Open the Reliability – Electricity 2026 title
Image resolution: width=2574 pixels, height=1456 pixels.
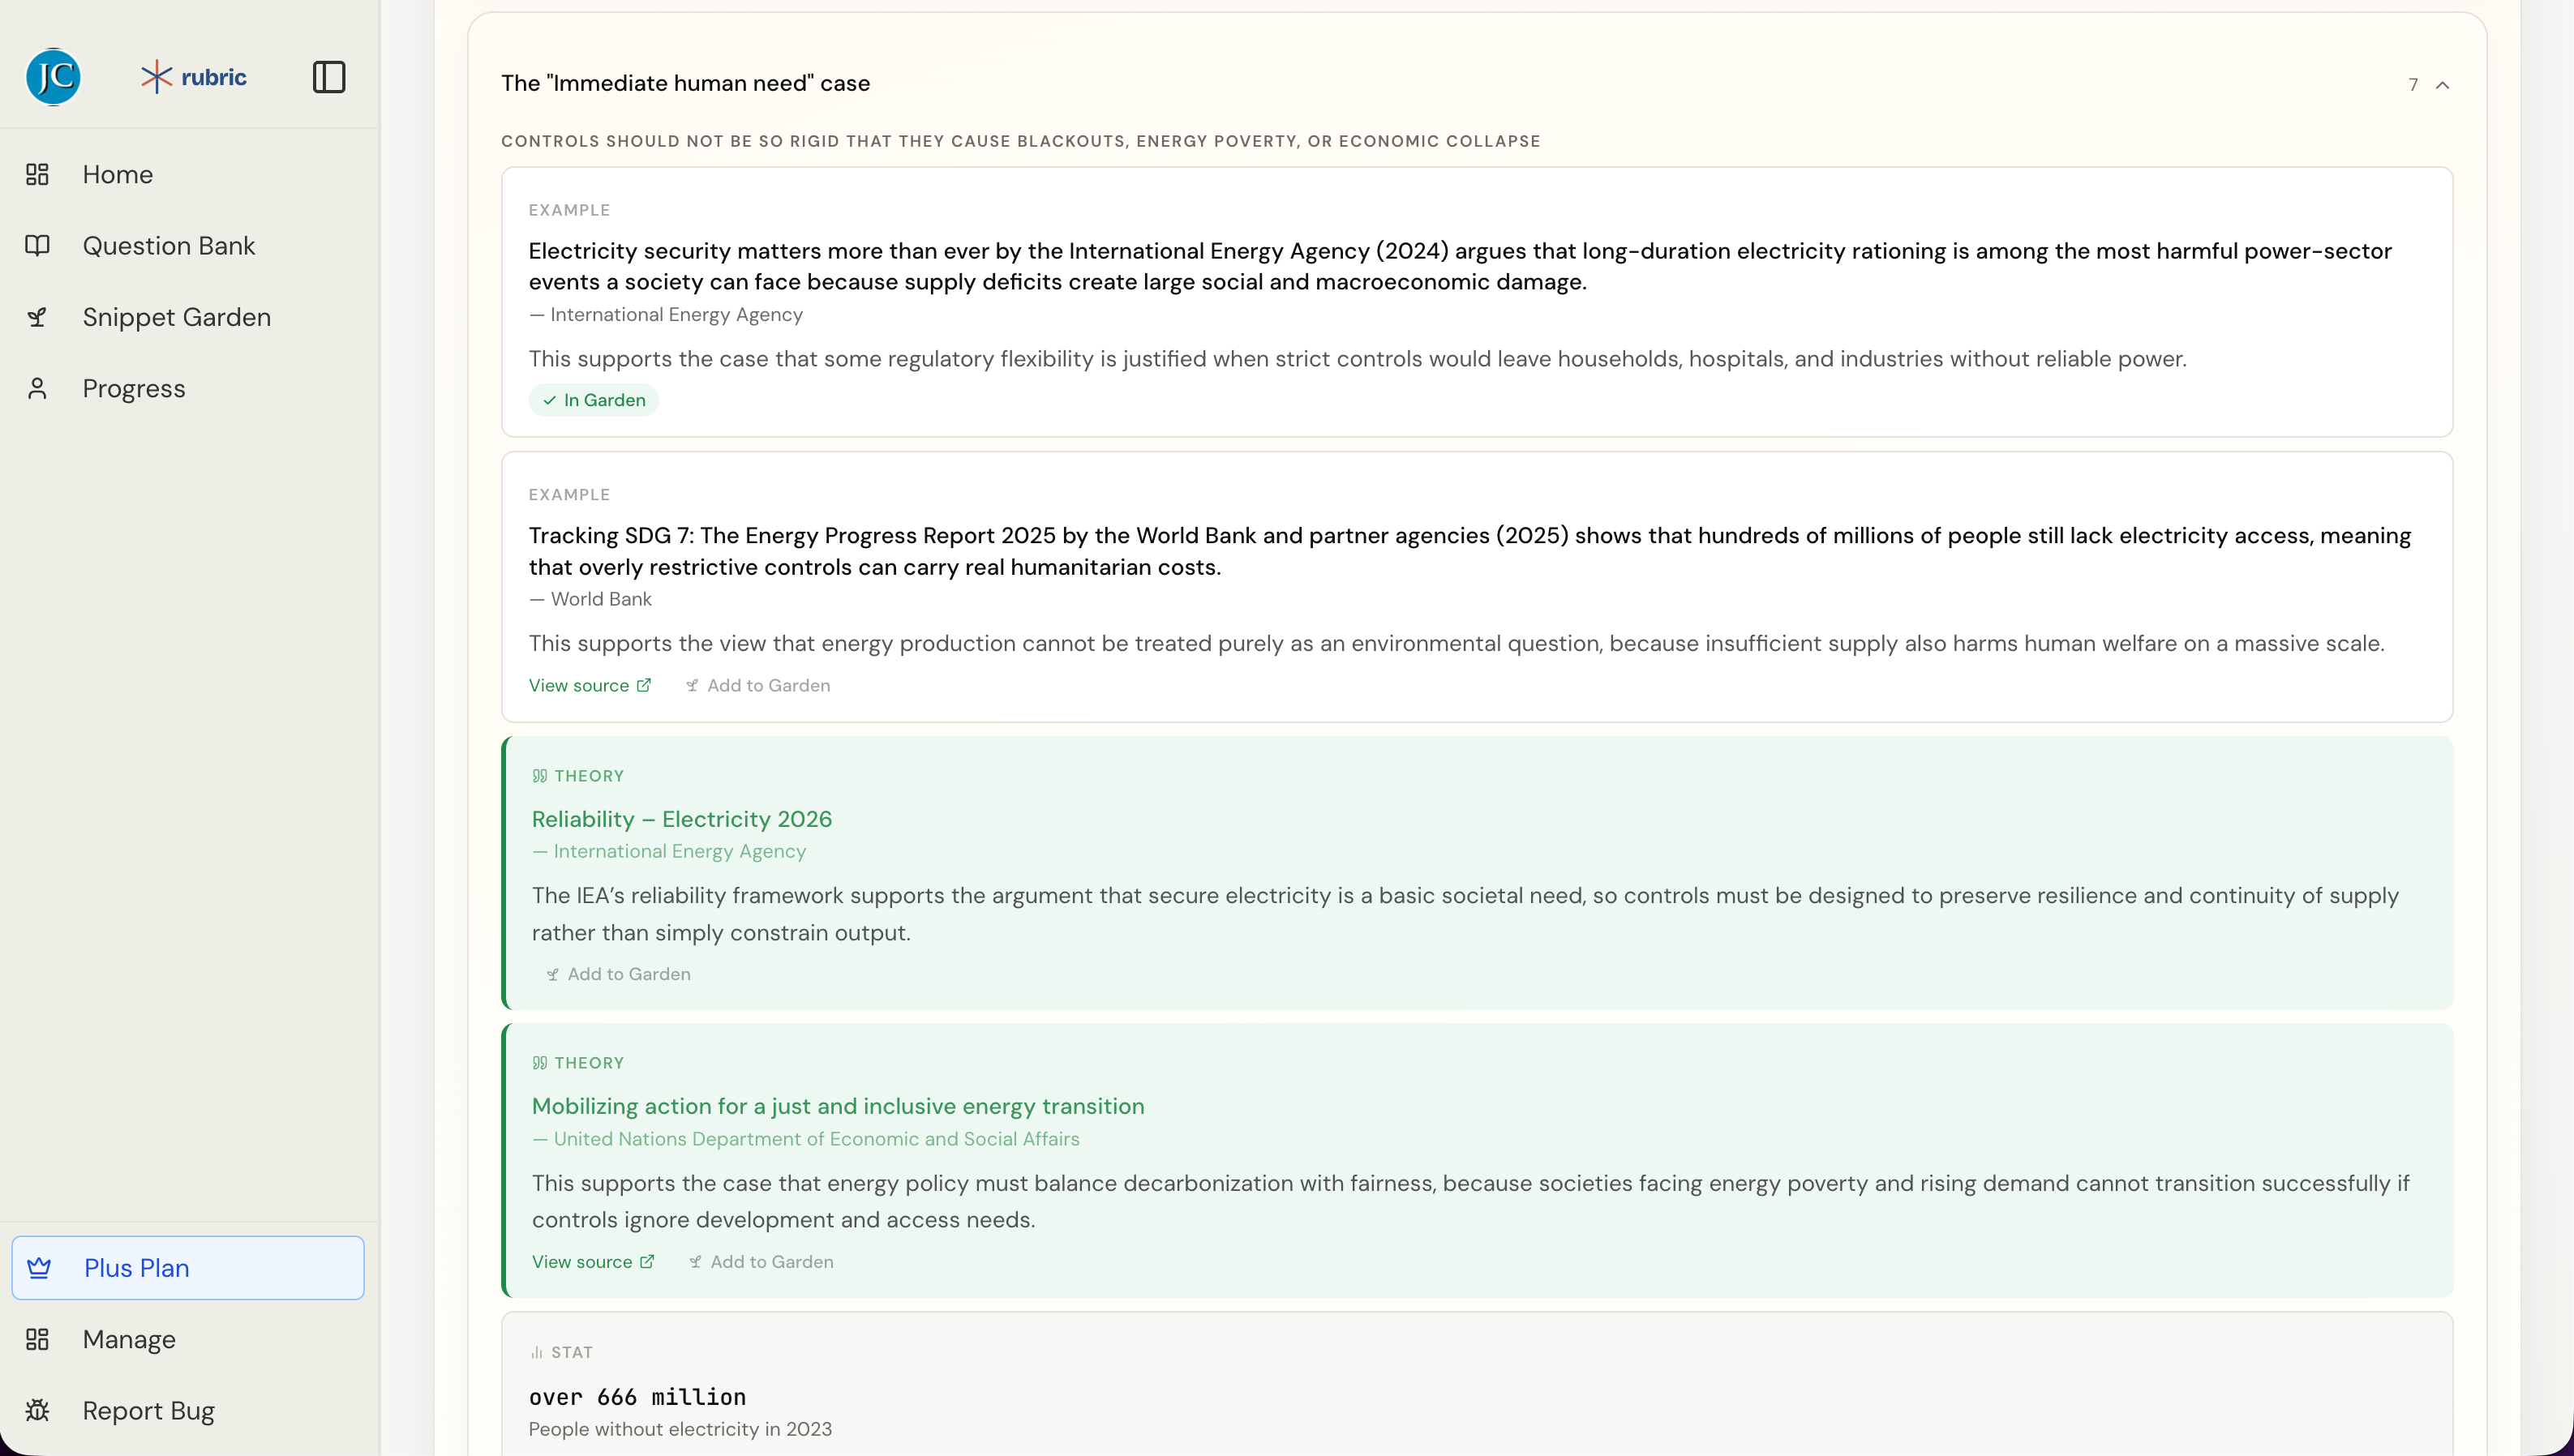(x=682, y=819)
